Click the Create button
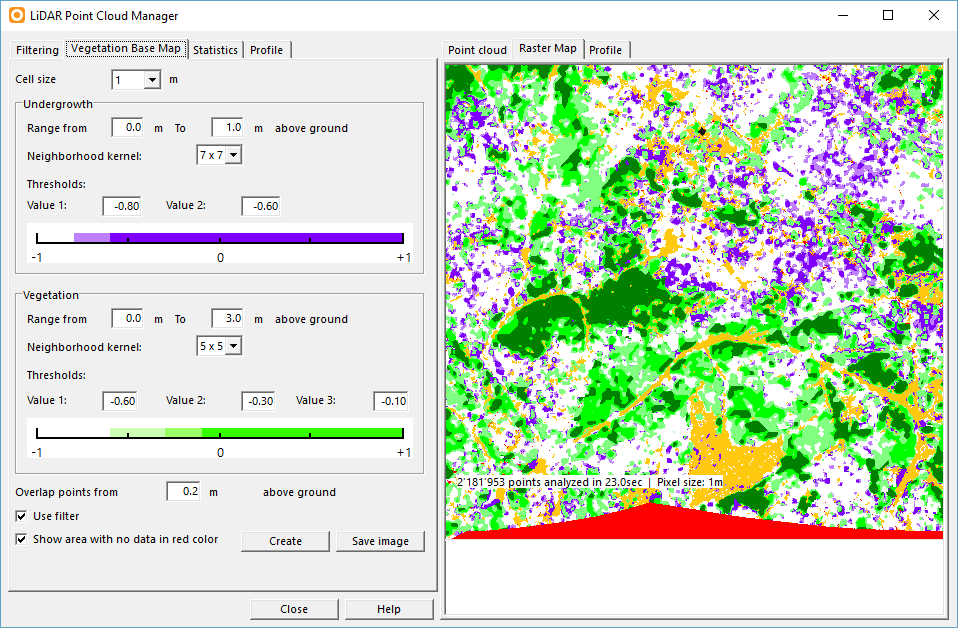 point(285,541)
